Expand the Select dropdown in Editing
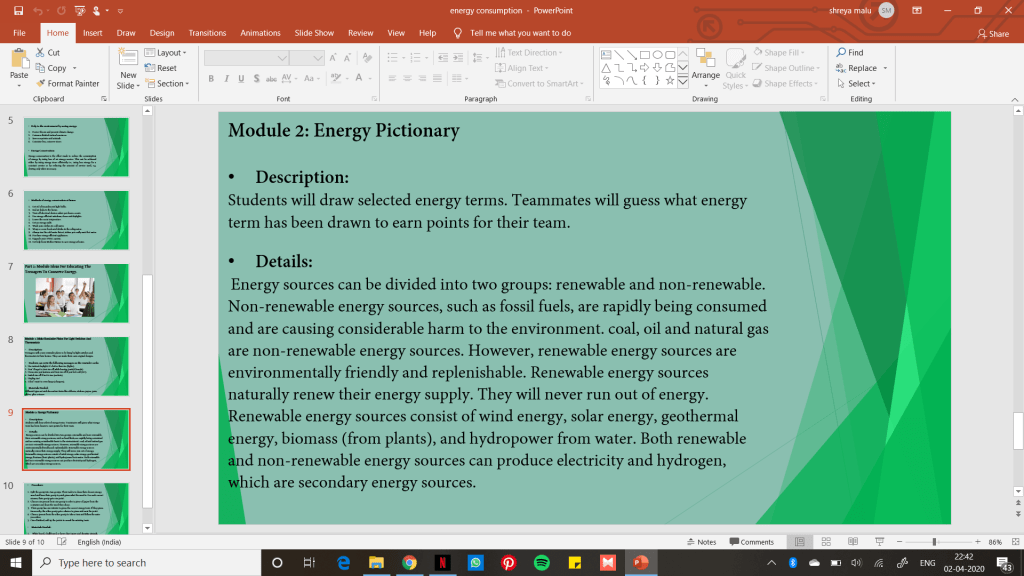The image size is (1024, 576). coord(855,84)
